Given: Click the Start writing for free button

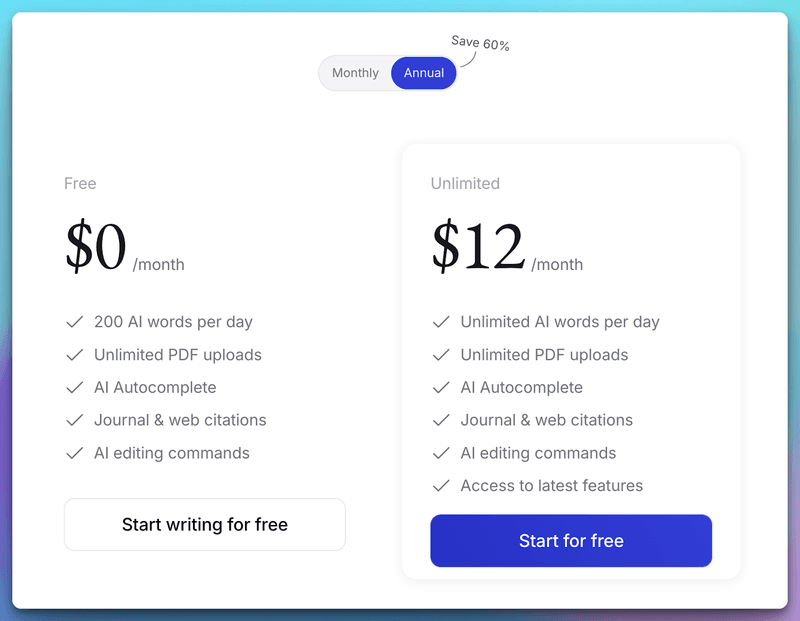Looking at the screenshot, I should click(x=205, y=524).
